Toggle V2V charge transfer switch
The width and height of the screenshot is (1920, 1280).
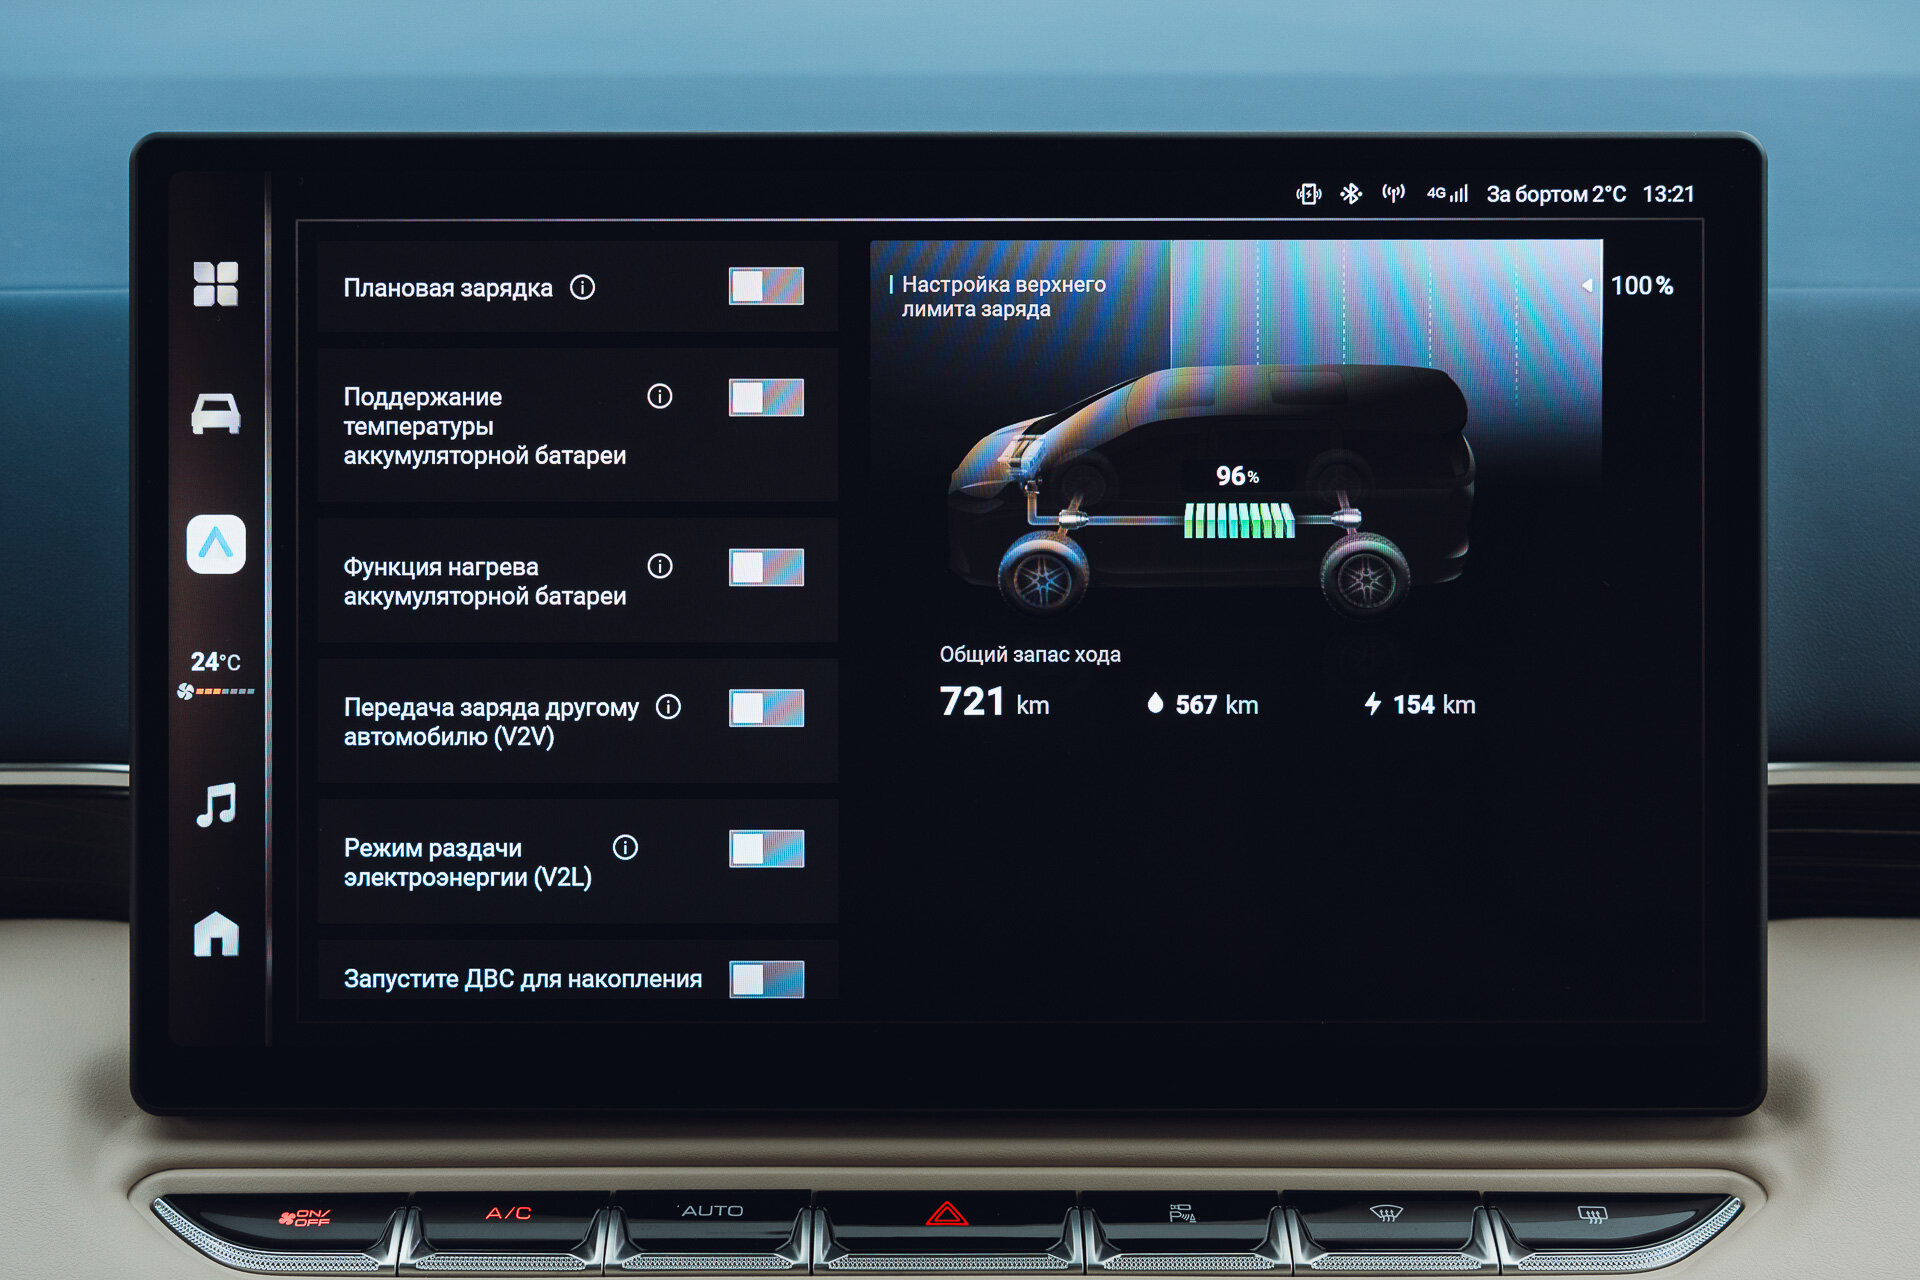point(766,708)
